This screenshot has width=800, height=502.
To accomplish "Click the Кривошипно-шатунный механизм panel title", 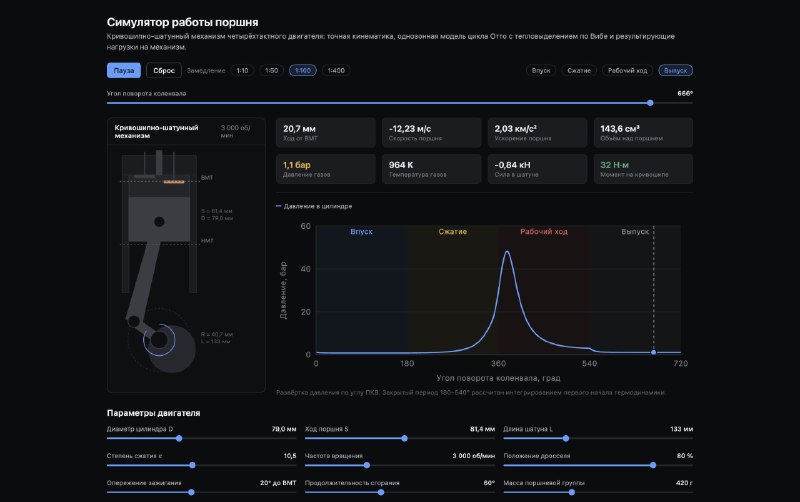I will (156, 132).
